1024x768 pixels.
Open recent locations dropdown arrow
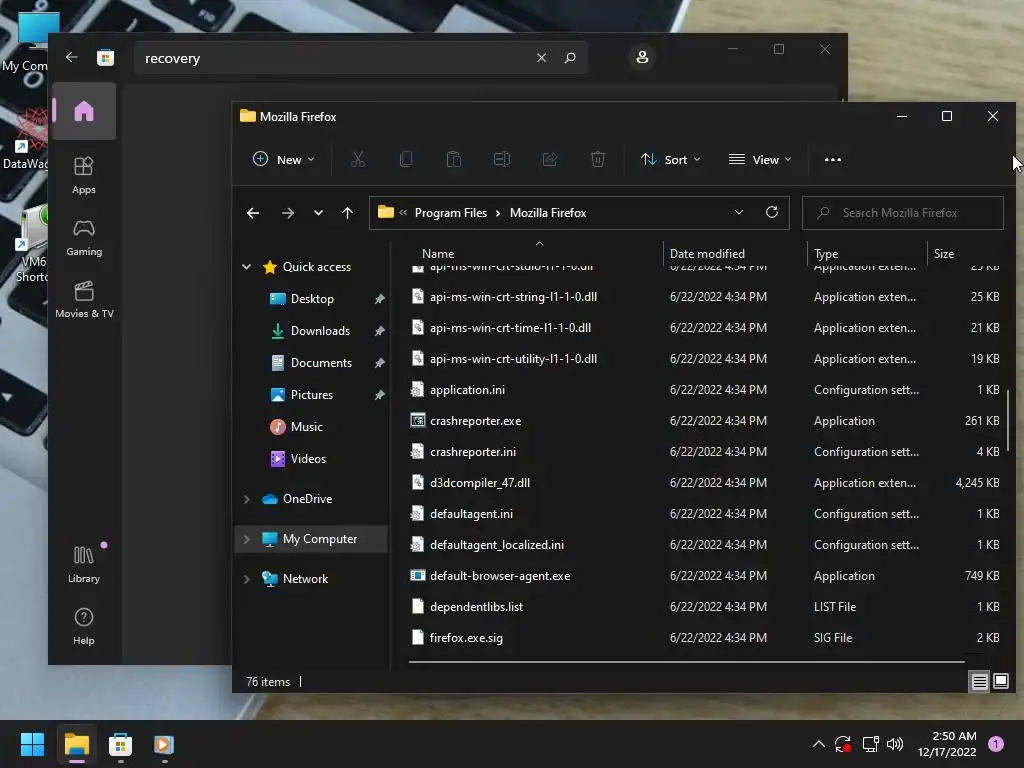click(318, 213)
